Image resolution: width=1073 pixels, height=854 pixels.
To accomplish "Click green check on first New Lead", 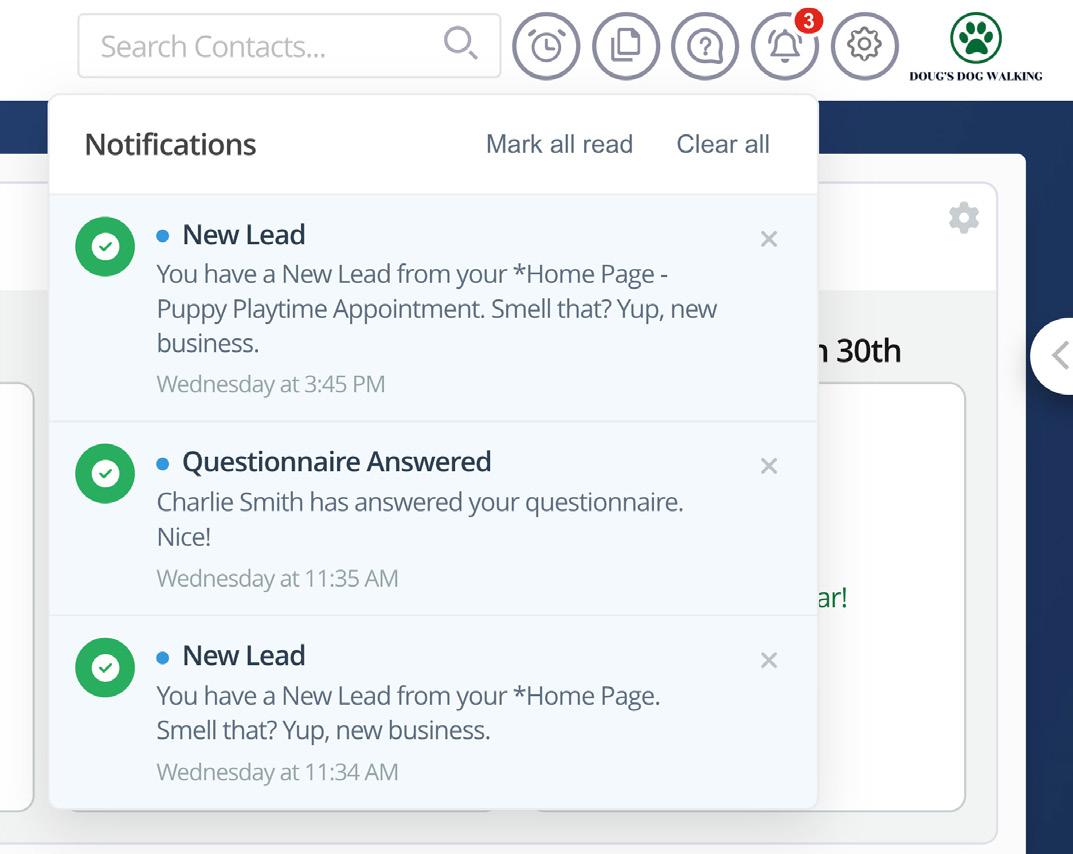I will tap(105, 246).
